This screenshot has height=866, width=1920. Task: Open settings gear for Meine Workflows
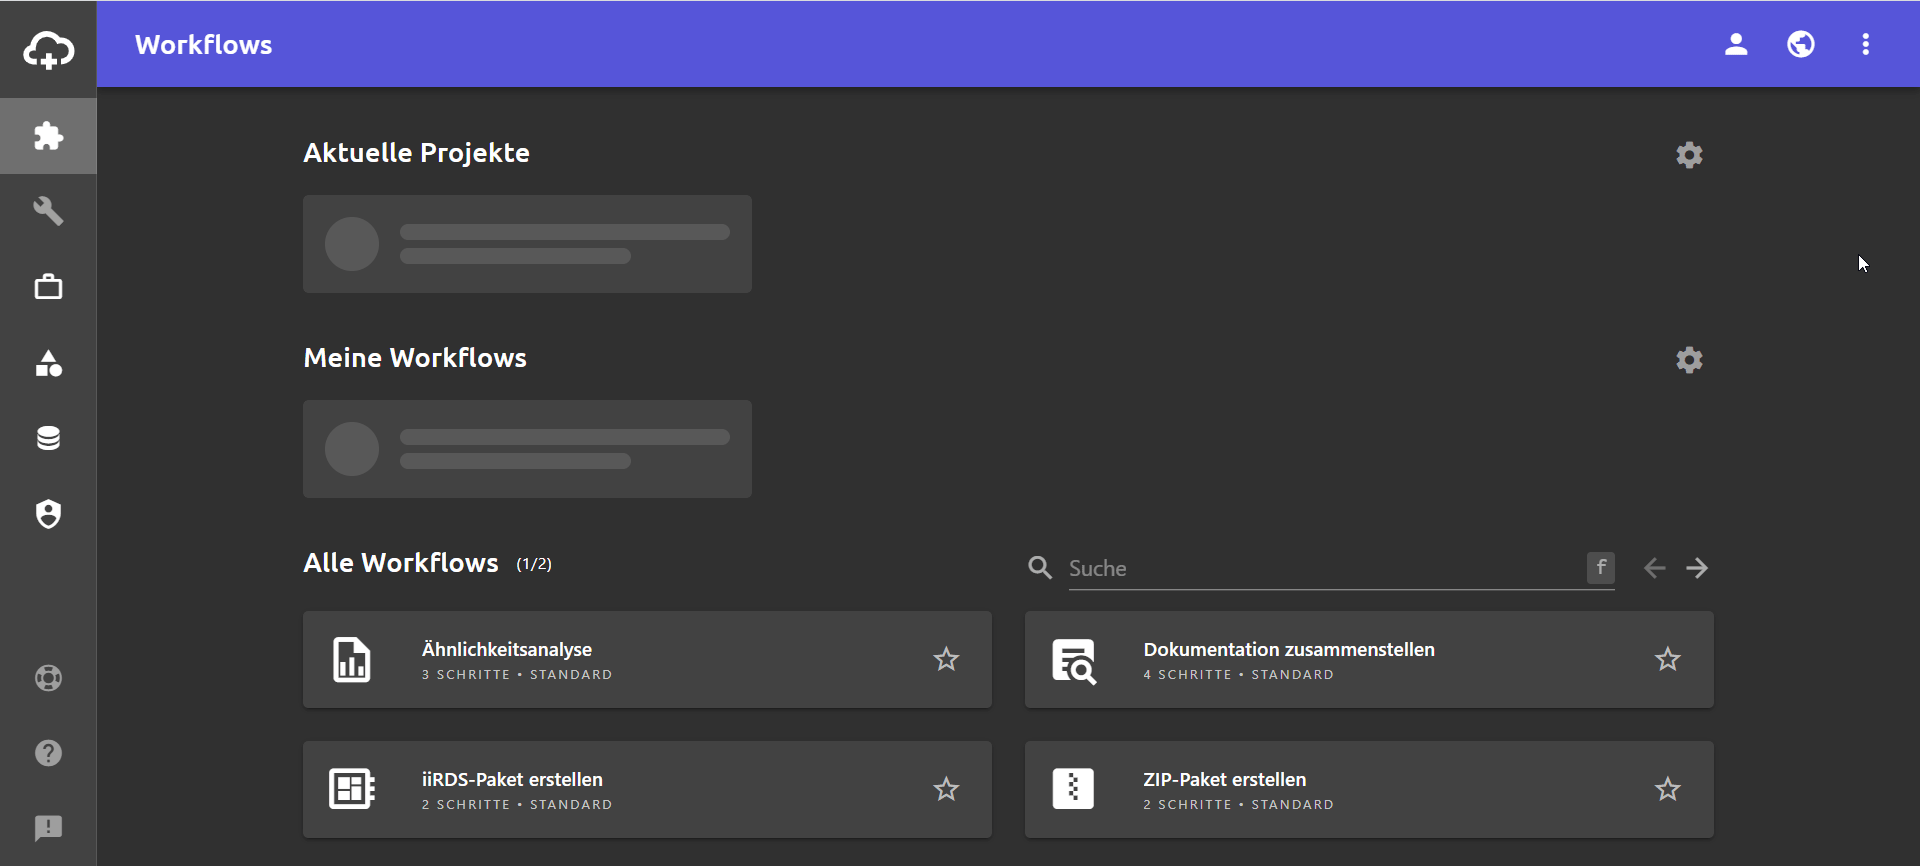(1689, 360)
